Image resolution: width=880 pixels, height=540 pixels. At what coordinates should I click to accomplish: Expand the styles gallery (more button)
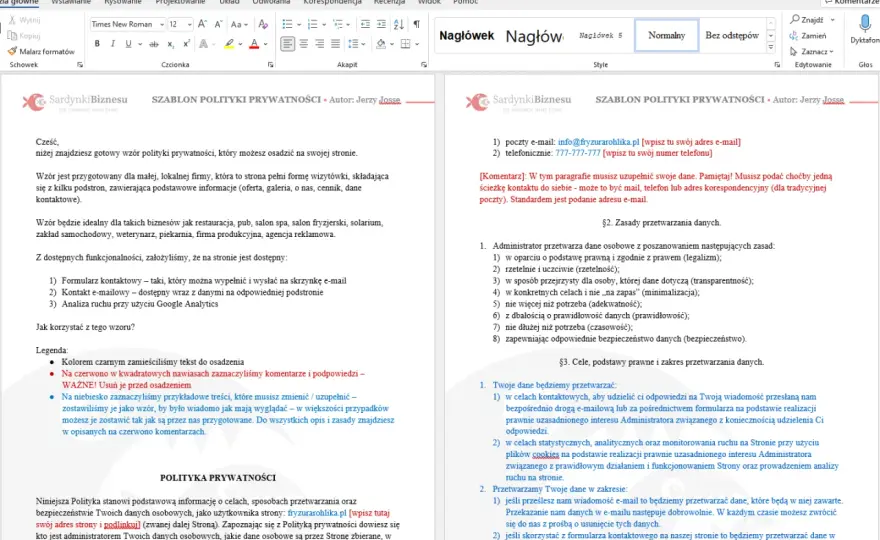coord(771,48)
